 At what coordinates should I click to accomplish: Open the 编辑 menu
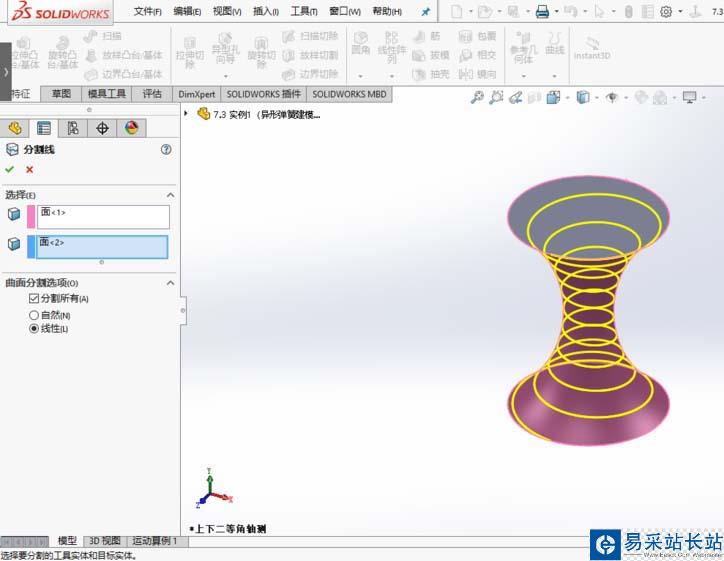click(x=187, y=11)
